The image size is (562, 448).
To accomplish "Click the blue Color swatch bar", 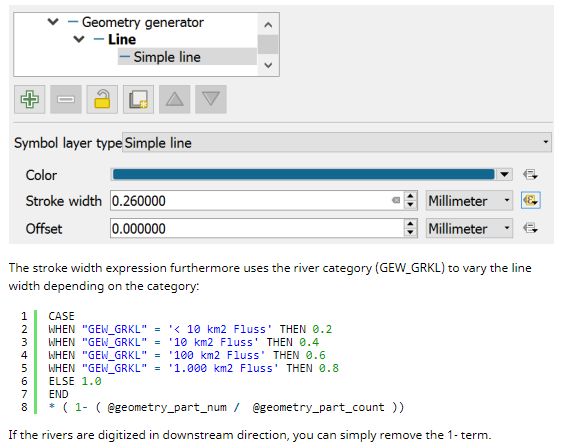I will pyautogui.click(x=303, y=175).
